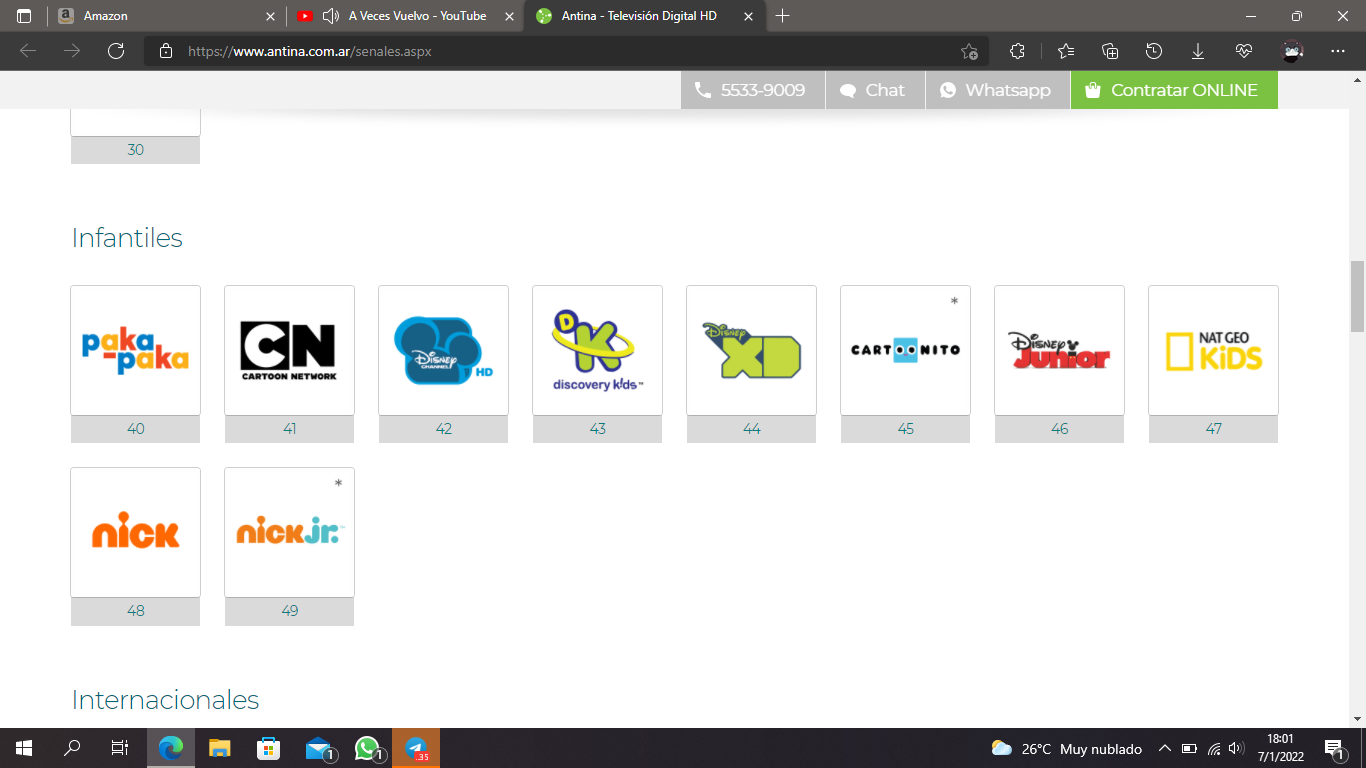Screen dimensions: 1366x768
Task: Open the Whatsapp contact button
Action: point(997,90)
